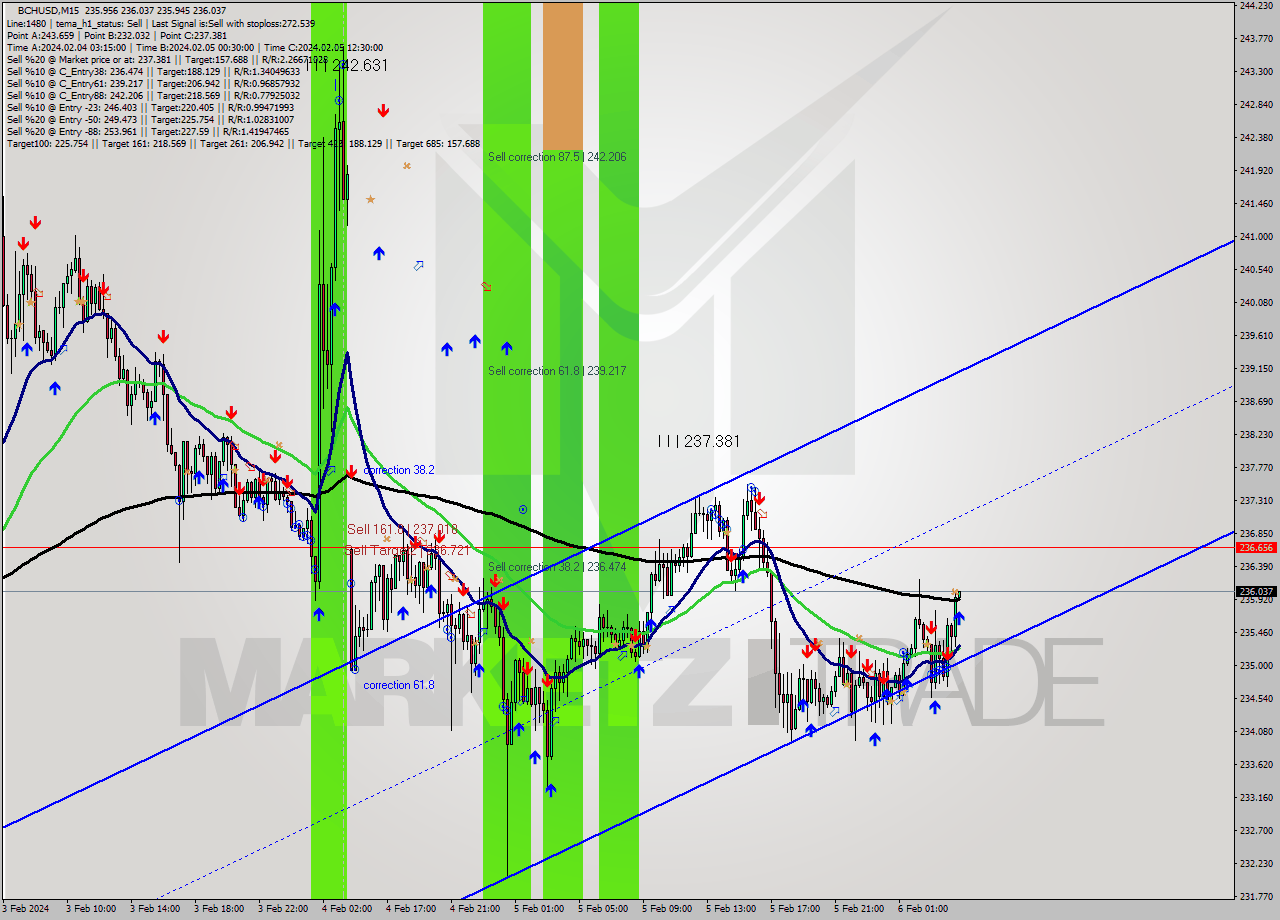Click the 241.000 price axis label

pos(1255,237)
